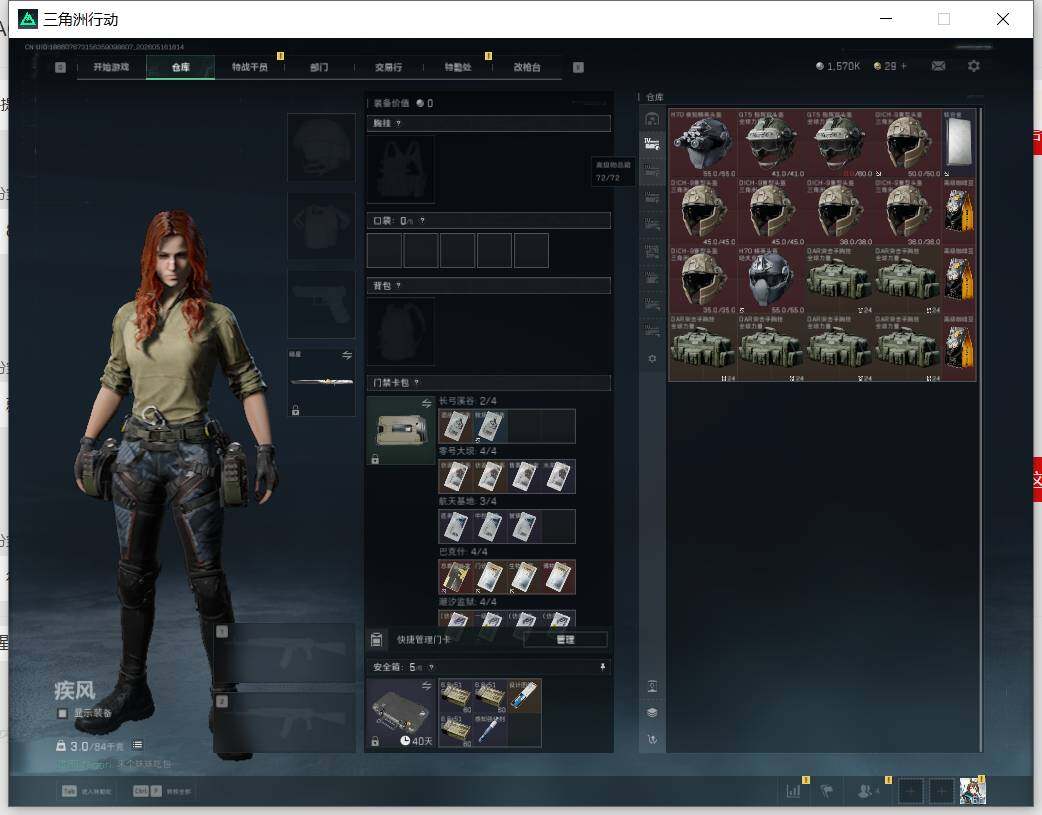Click the 管理 keycard manage button
The height and width of the screenshot is (815, 1042).
pos(566,640)
